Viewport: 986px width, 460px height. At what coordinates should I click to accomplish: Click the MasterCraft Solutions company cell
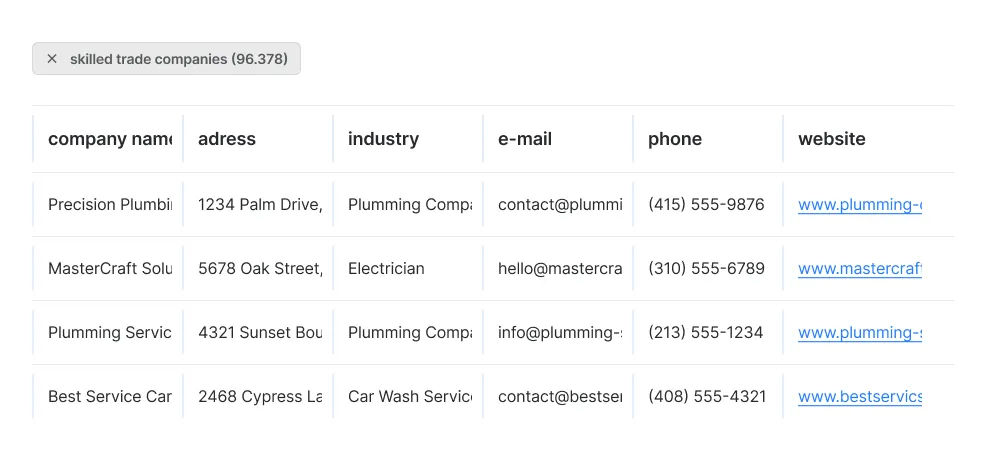(x=109, y=269)
